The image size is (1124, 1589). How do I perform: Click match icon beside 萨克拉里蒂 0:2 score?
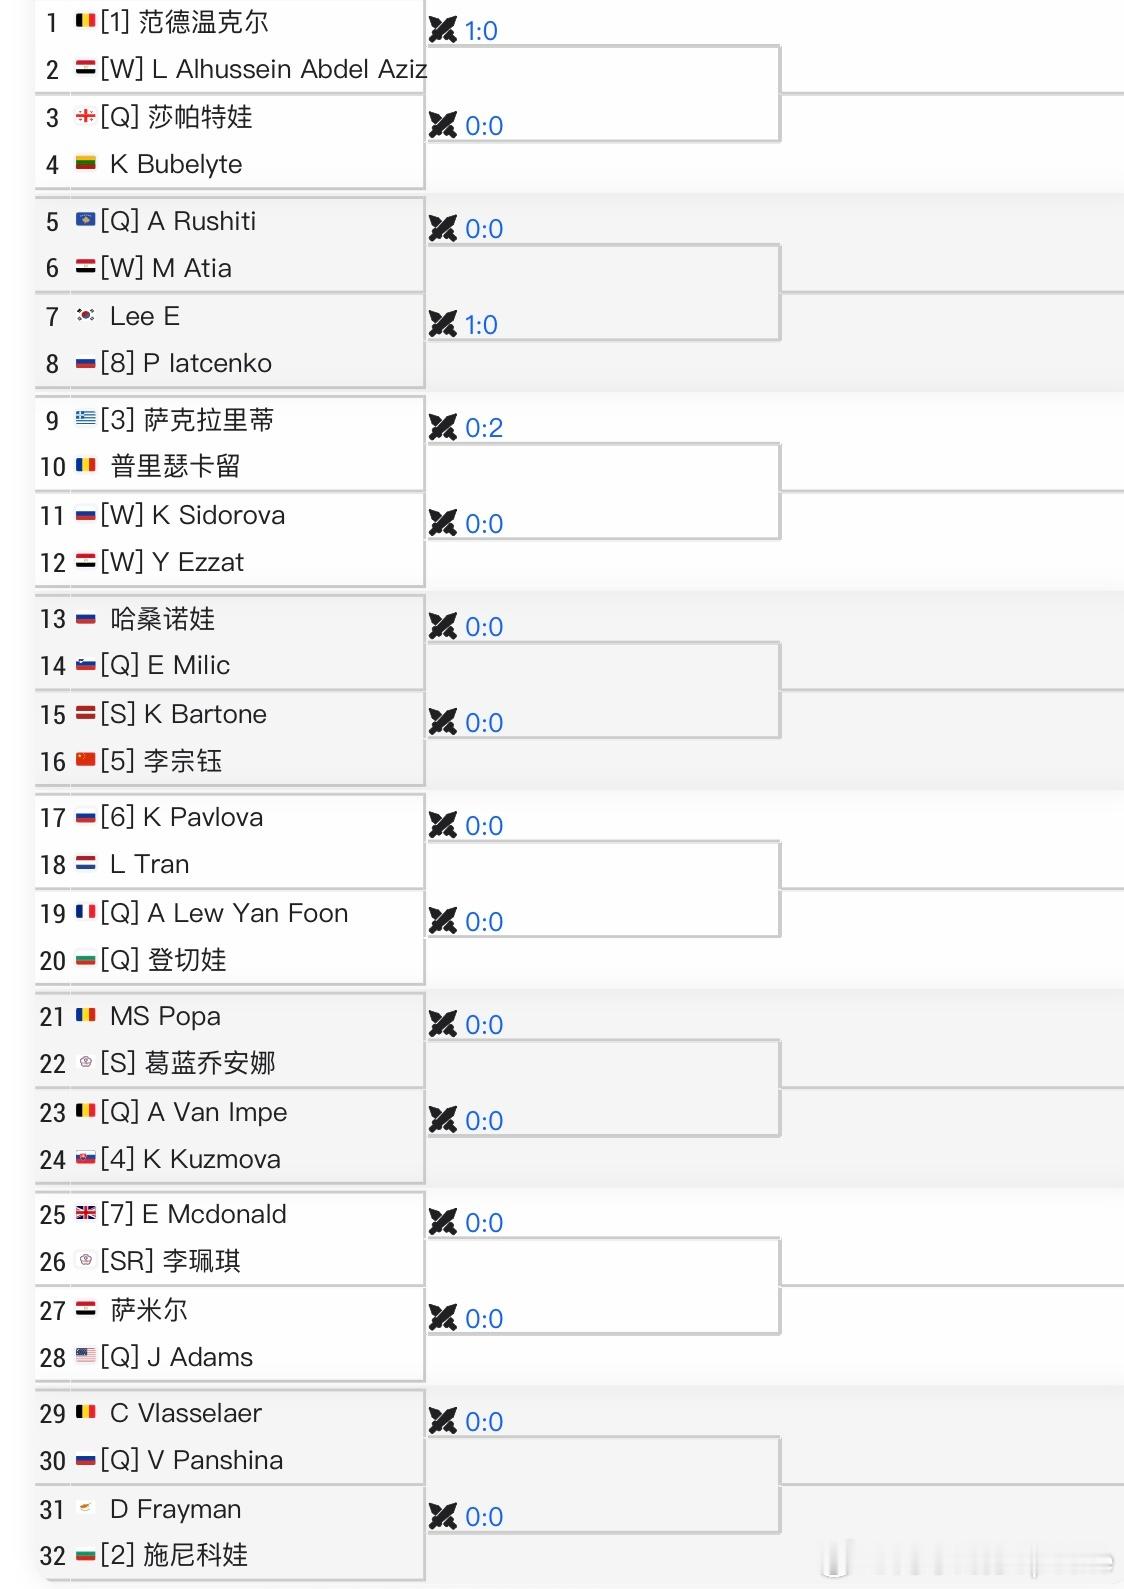(x=442, y=427)
